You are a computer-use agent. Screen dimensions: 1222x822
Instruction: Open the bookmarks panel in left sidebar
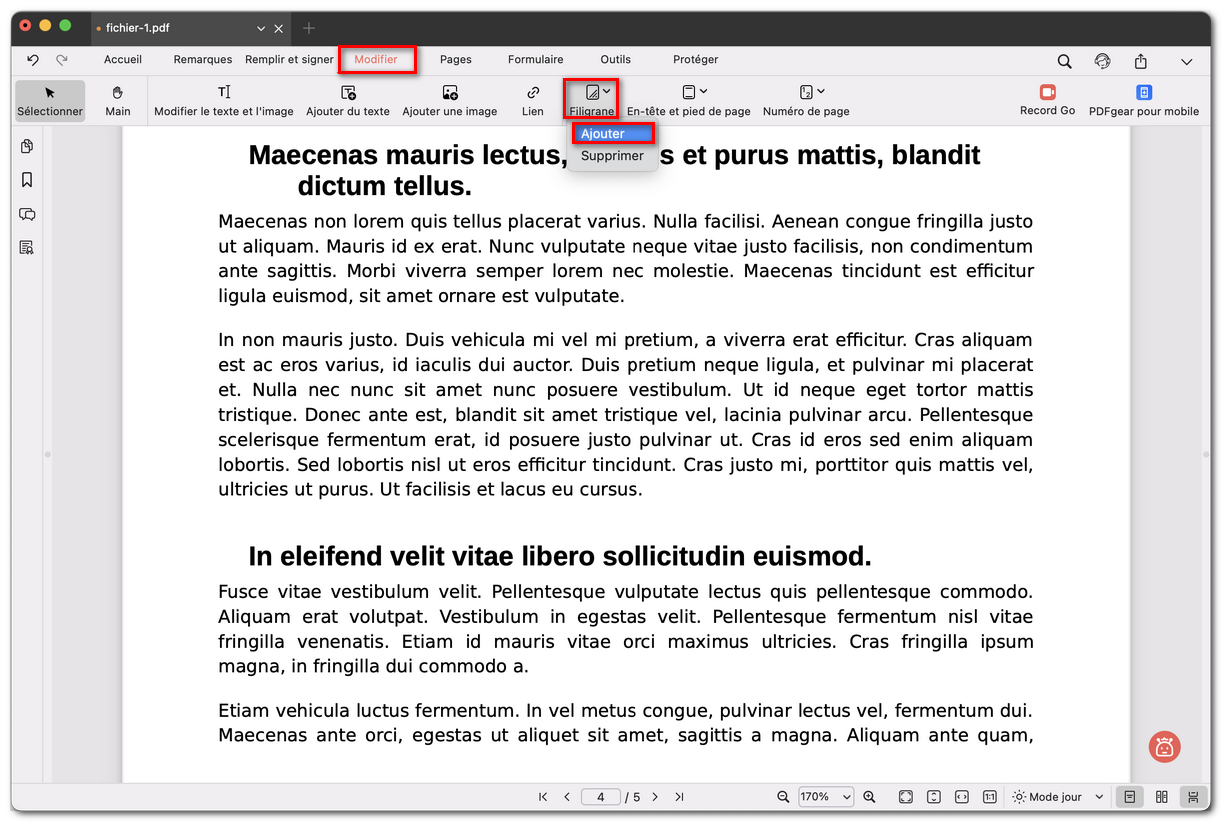27,180
